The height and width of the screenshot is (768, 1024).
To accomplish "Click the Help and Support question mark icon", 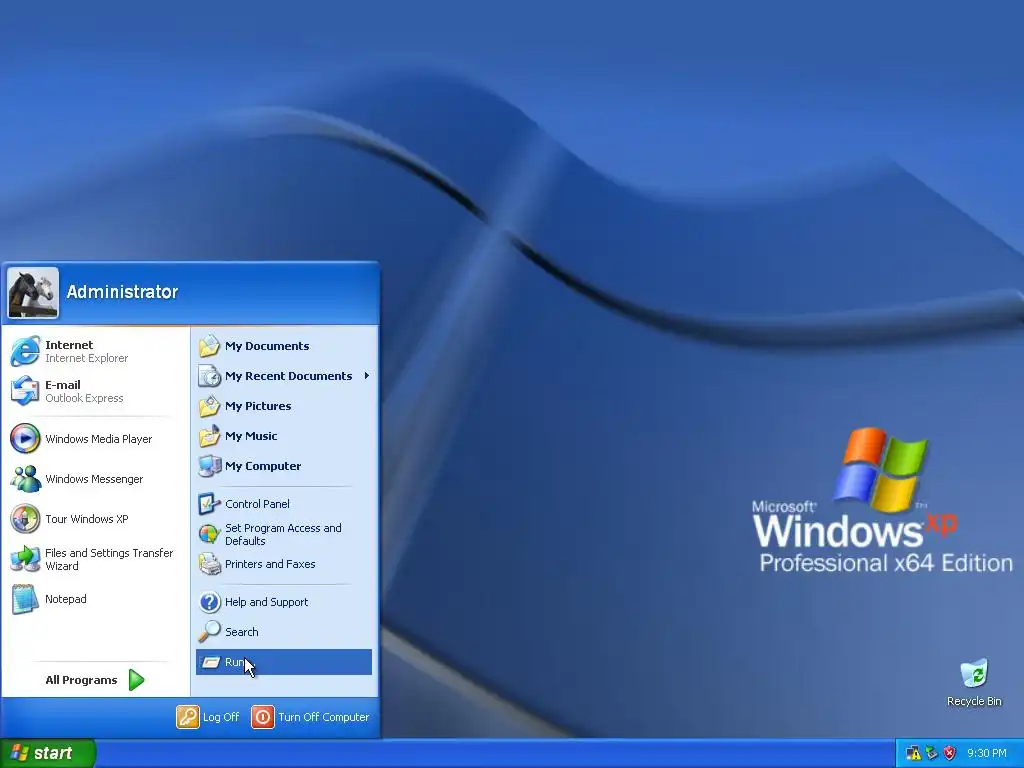I will [210, 602].
